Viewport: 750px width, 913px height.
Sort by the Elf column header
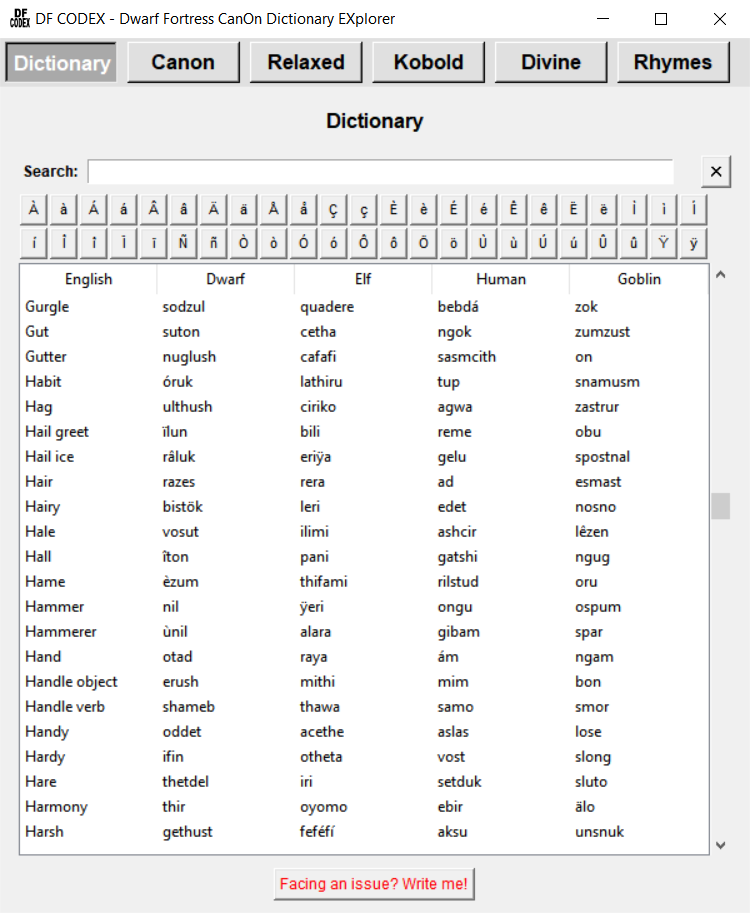click(363, 279)
